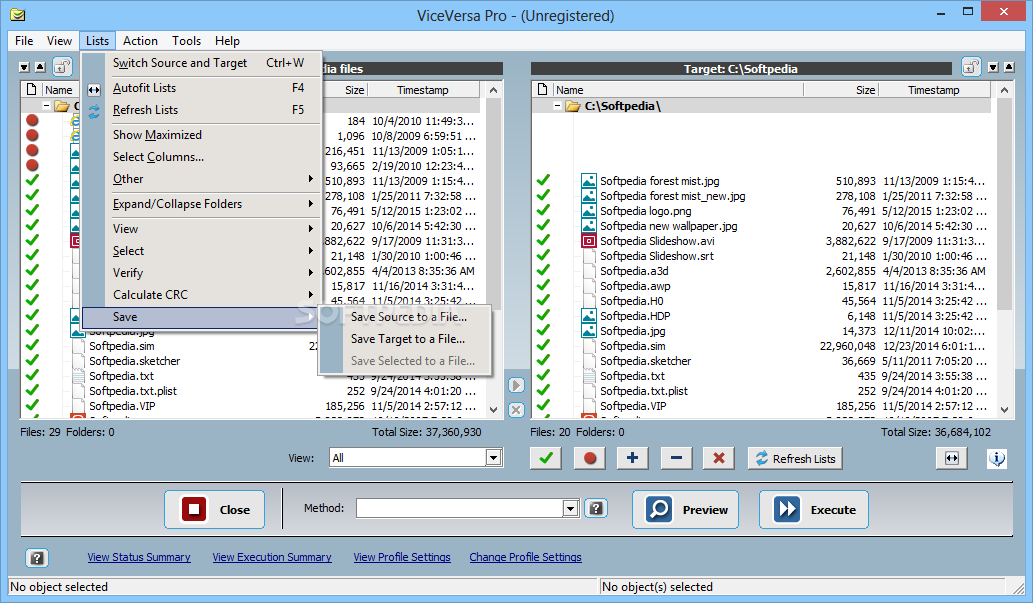1033x603 pixels.
Task: Click the source panel down arrow button
Action: tap(24, 67)
